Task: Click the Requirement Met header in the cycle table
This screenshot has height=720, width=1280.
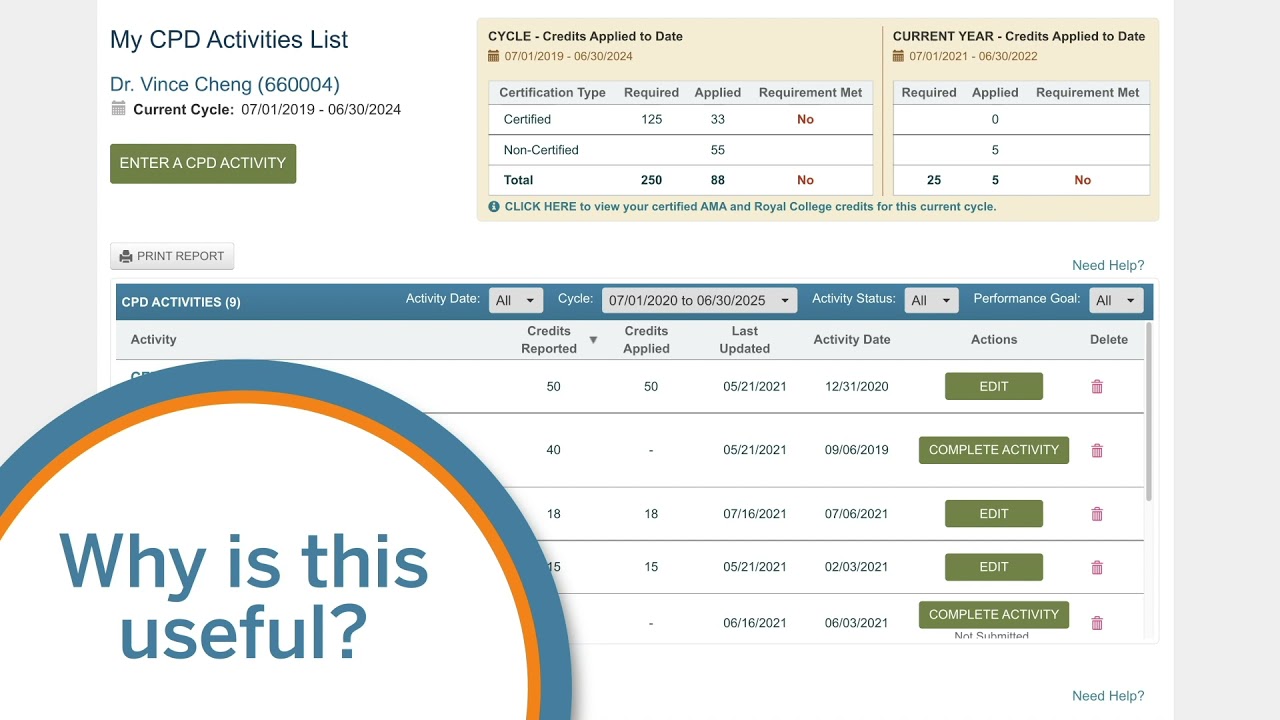Action: (810, 93)
